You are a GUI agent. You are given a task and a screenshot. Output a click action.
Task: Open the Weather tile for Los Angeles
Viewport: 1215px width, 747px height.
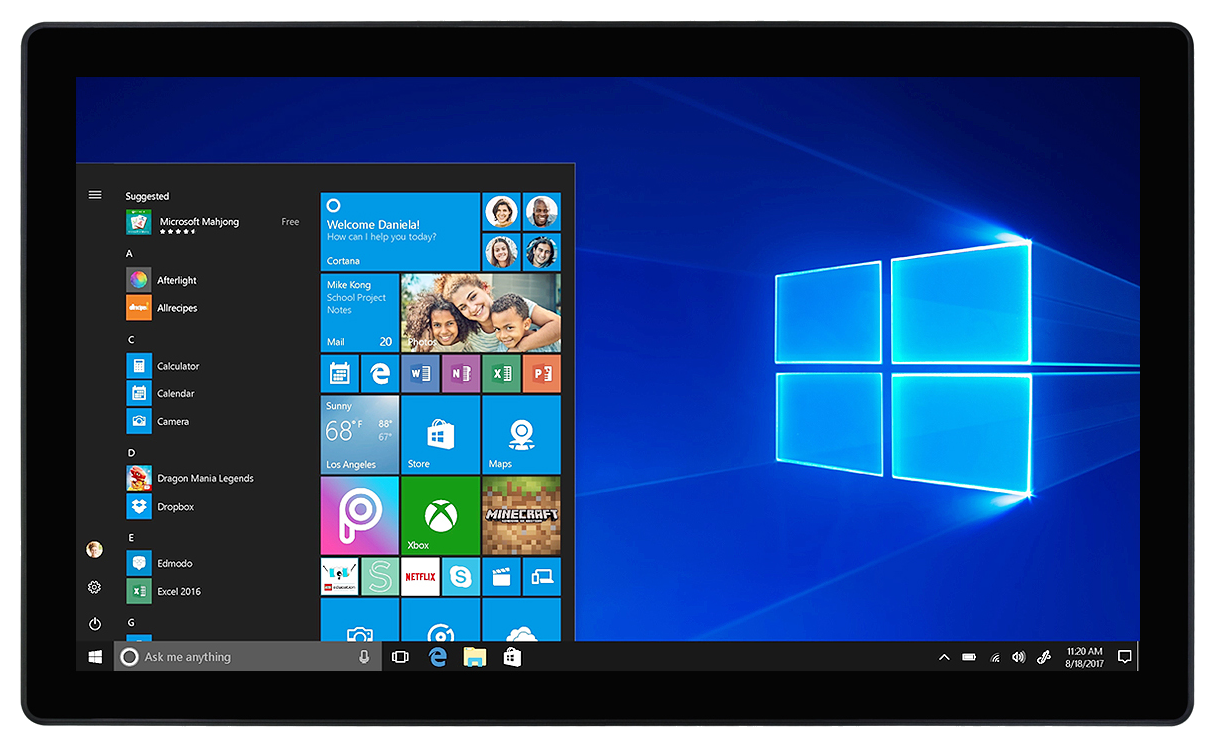click(x=360, y=434)
